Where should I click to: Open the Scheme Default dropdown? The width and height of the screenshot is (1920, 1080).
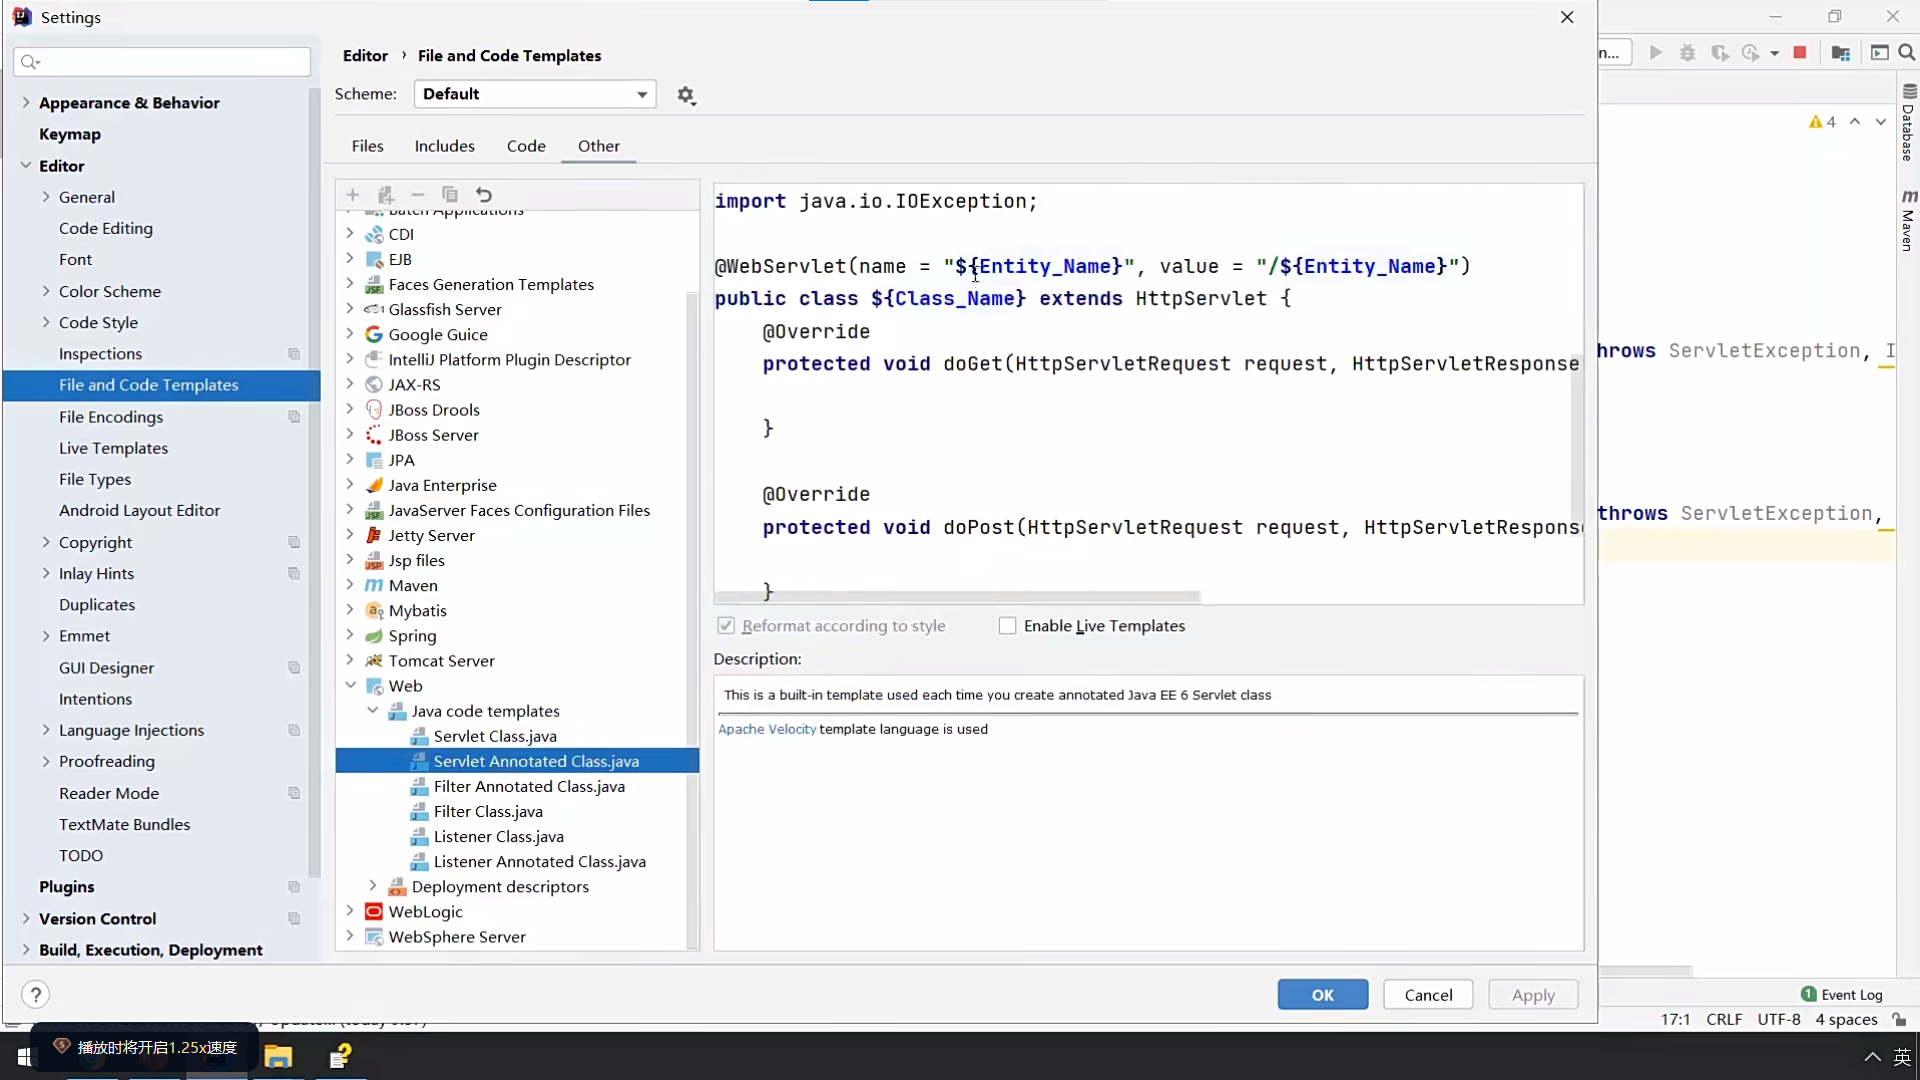pyautogui.click(x=535, y=94)
